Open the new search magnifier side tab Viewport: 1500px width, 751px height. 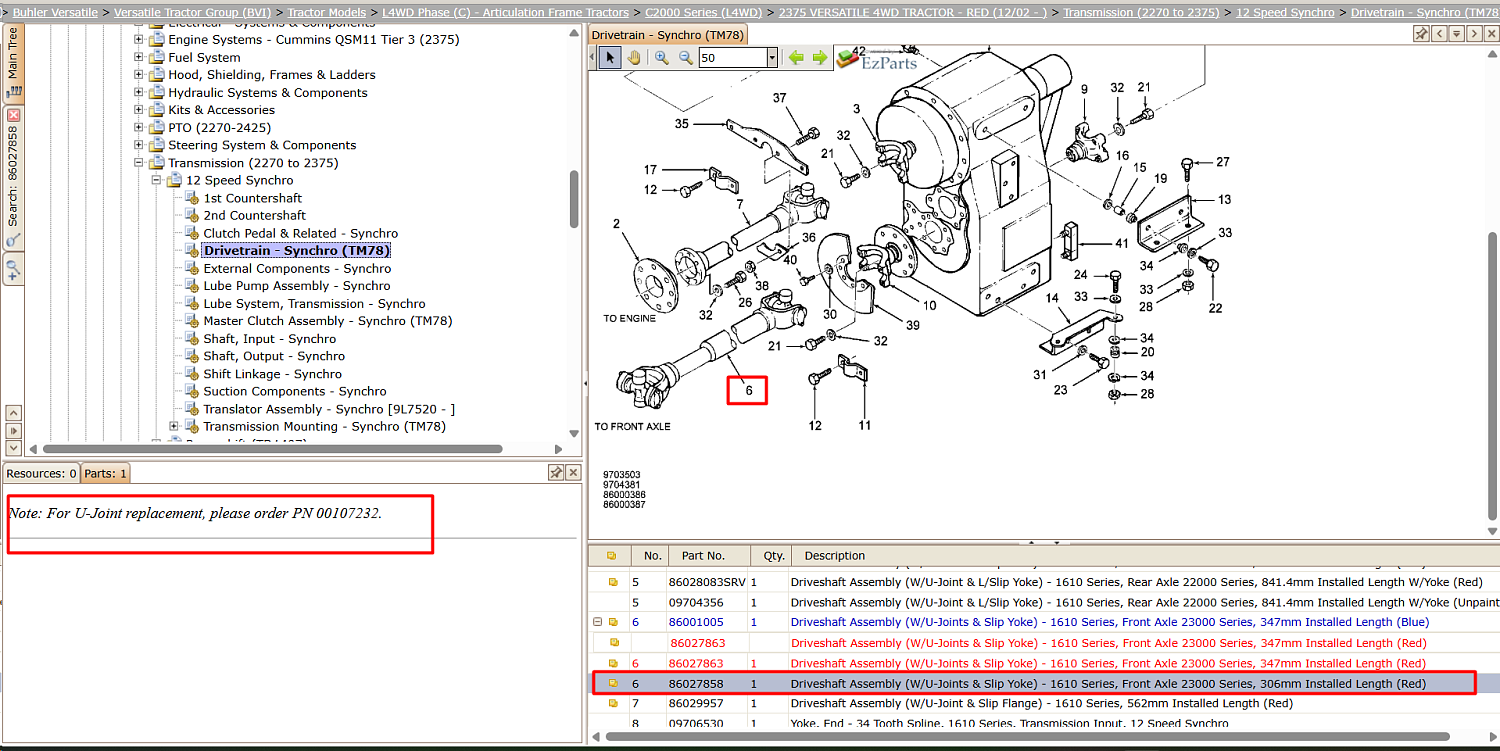point(13,269)
